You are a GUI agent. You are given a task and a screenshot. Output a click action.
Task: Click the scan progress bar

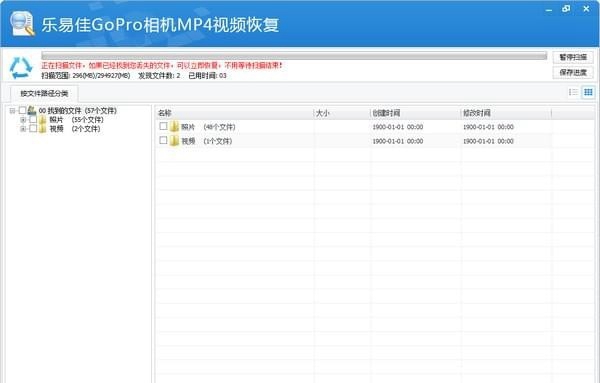click(x=294, y=56)
